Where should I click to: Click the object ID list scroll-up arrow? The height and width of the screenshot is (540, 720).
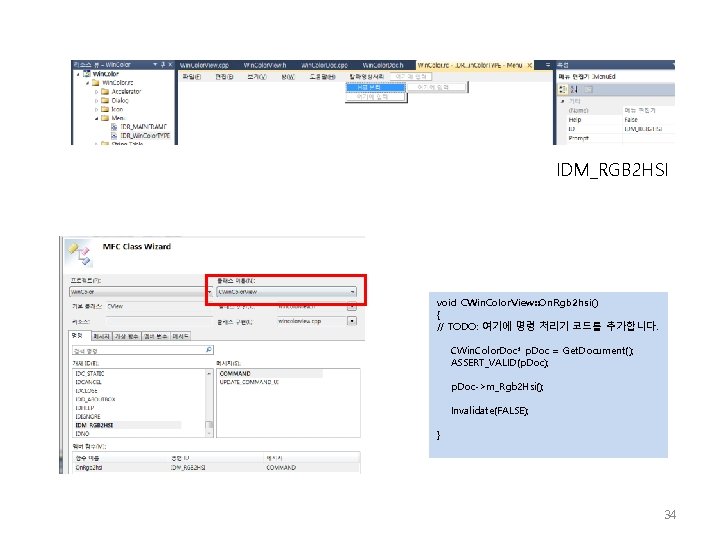click(209, 374)
